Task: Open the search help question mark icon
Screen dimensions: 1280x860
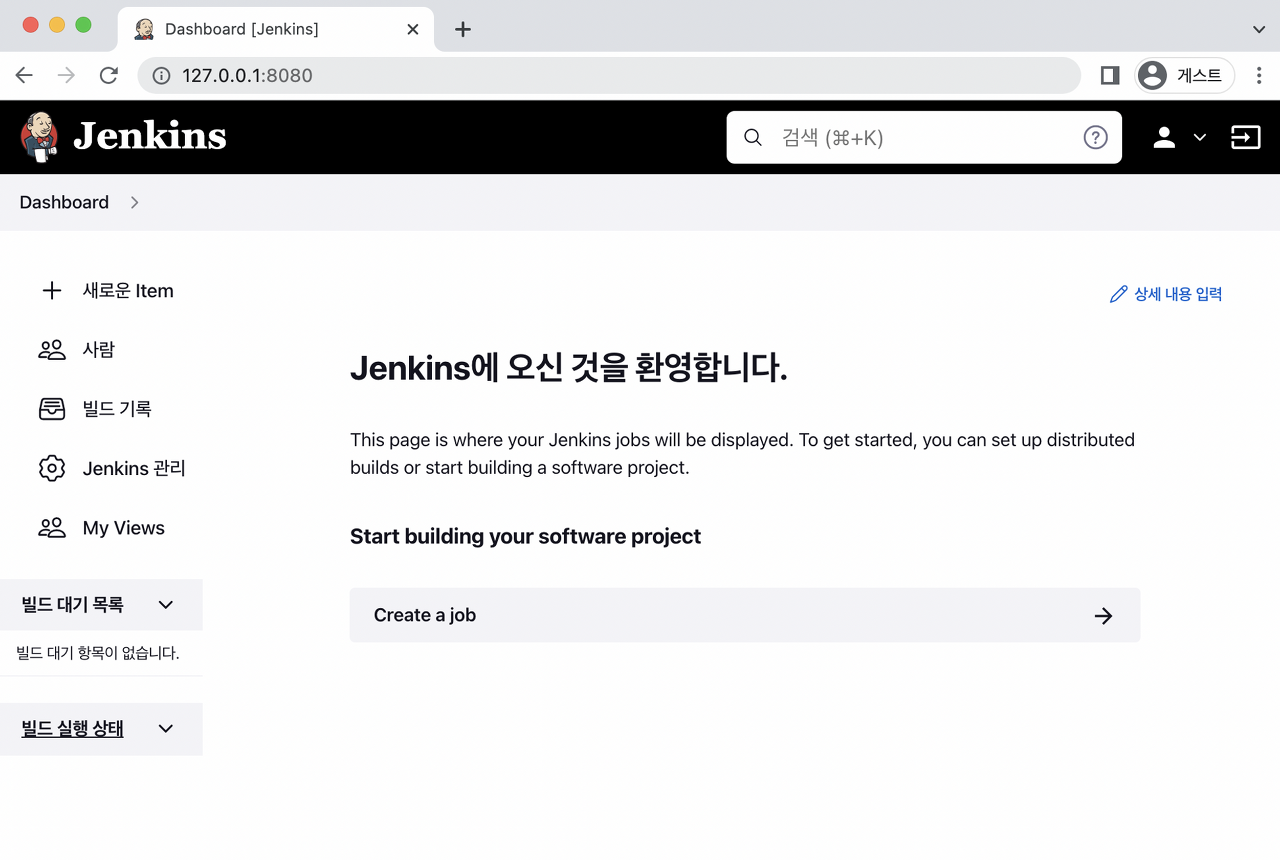Action: pos(1096,137)
